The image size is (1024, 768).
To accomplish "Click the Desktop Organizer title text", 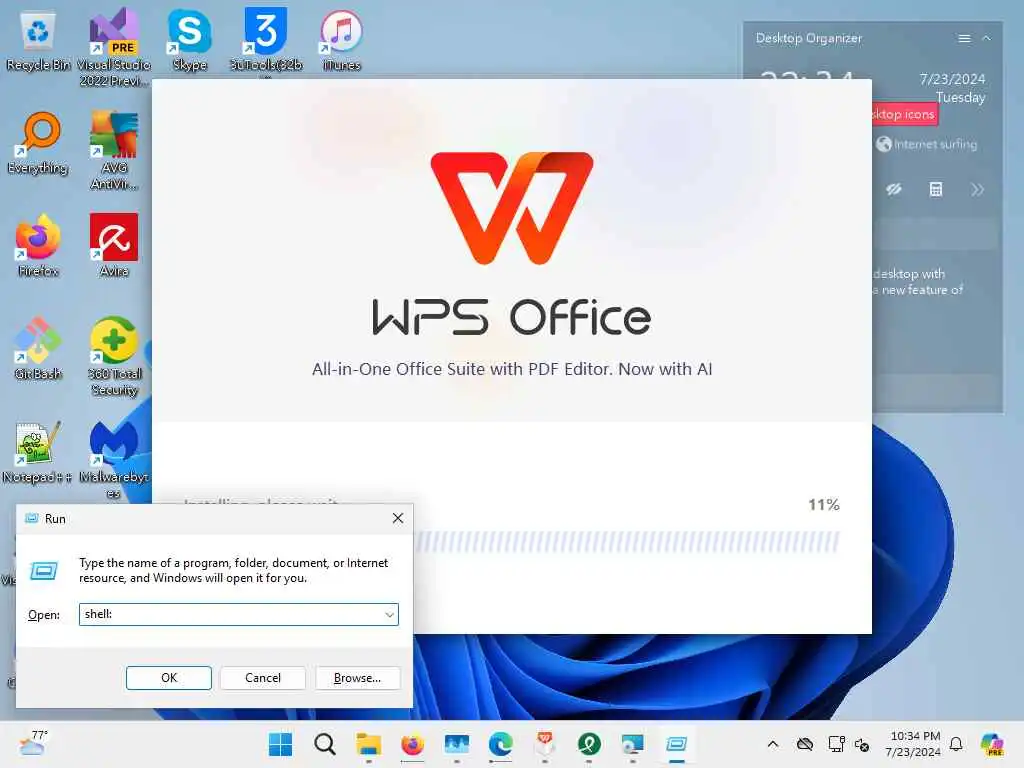I will point(808,39).
